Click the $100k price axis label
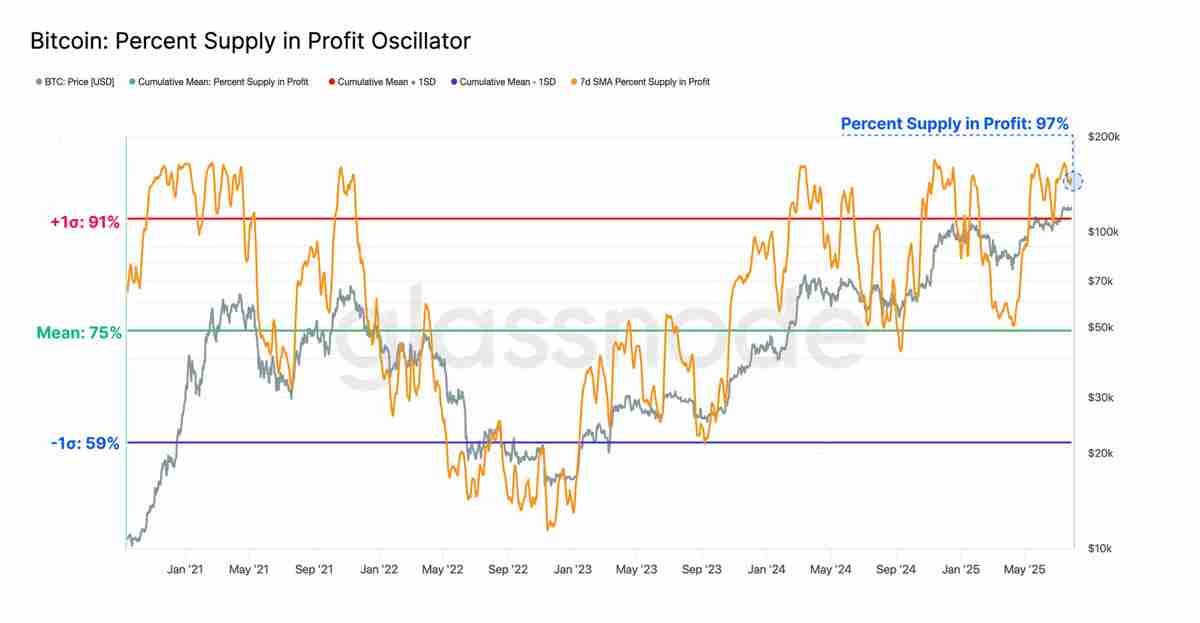This screenshot has height=623, width=1200. [x=1103, y=232]
